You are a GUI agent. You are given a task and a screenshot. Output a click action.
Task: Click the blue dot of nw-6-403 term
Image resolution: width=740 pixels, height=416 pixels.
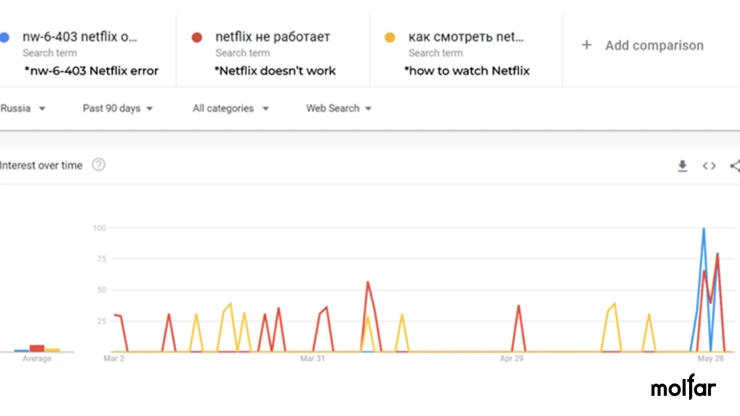tap(4, 37)
